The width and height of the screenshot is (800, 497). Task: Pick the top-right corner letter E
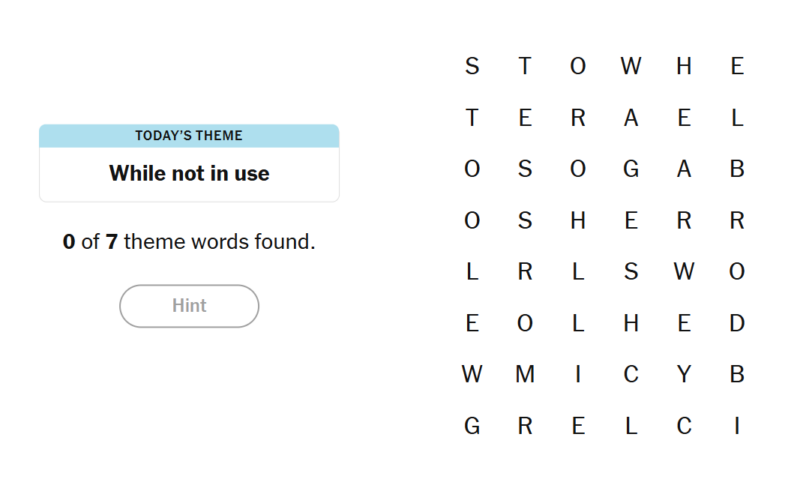737,67
